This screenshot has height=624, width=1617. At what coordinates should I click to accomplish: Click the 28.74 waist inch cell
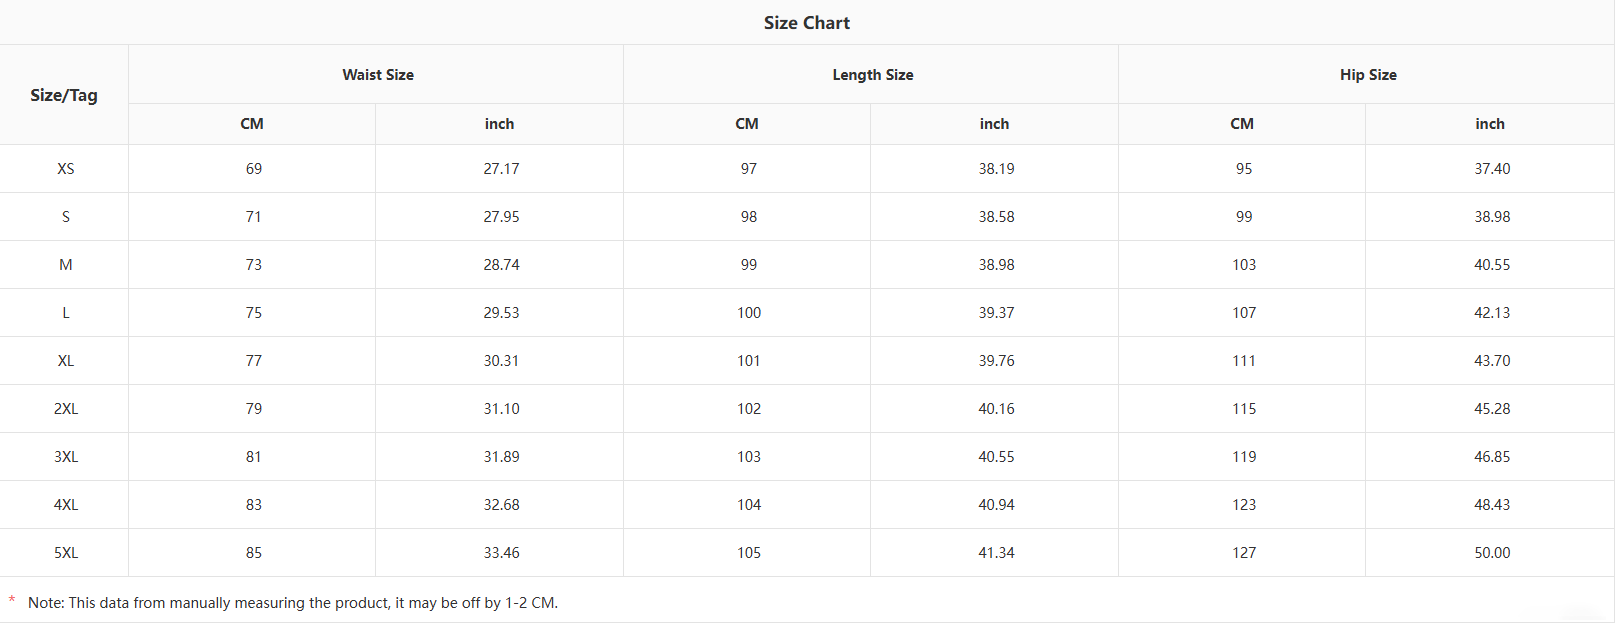click(x=501, y=265)
